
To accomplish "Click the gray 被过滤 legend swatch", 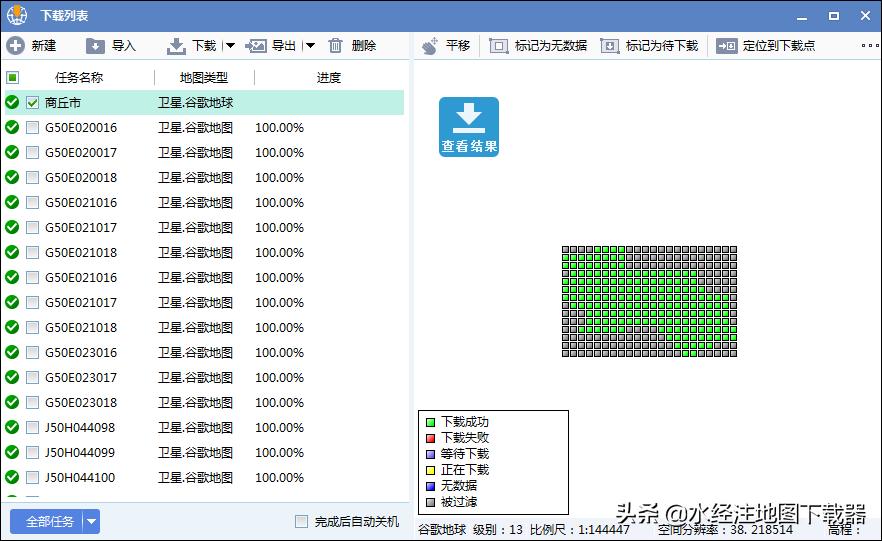I will point(430,502).
